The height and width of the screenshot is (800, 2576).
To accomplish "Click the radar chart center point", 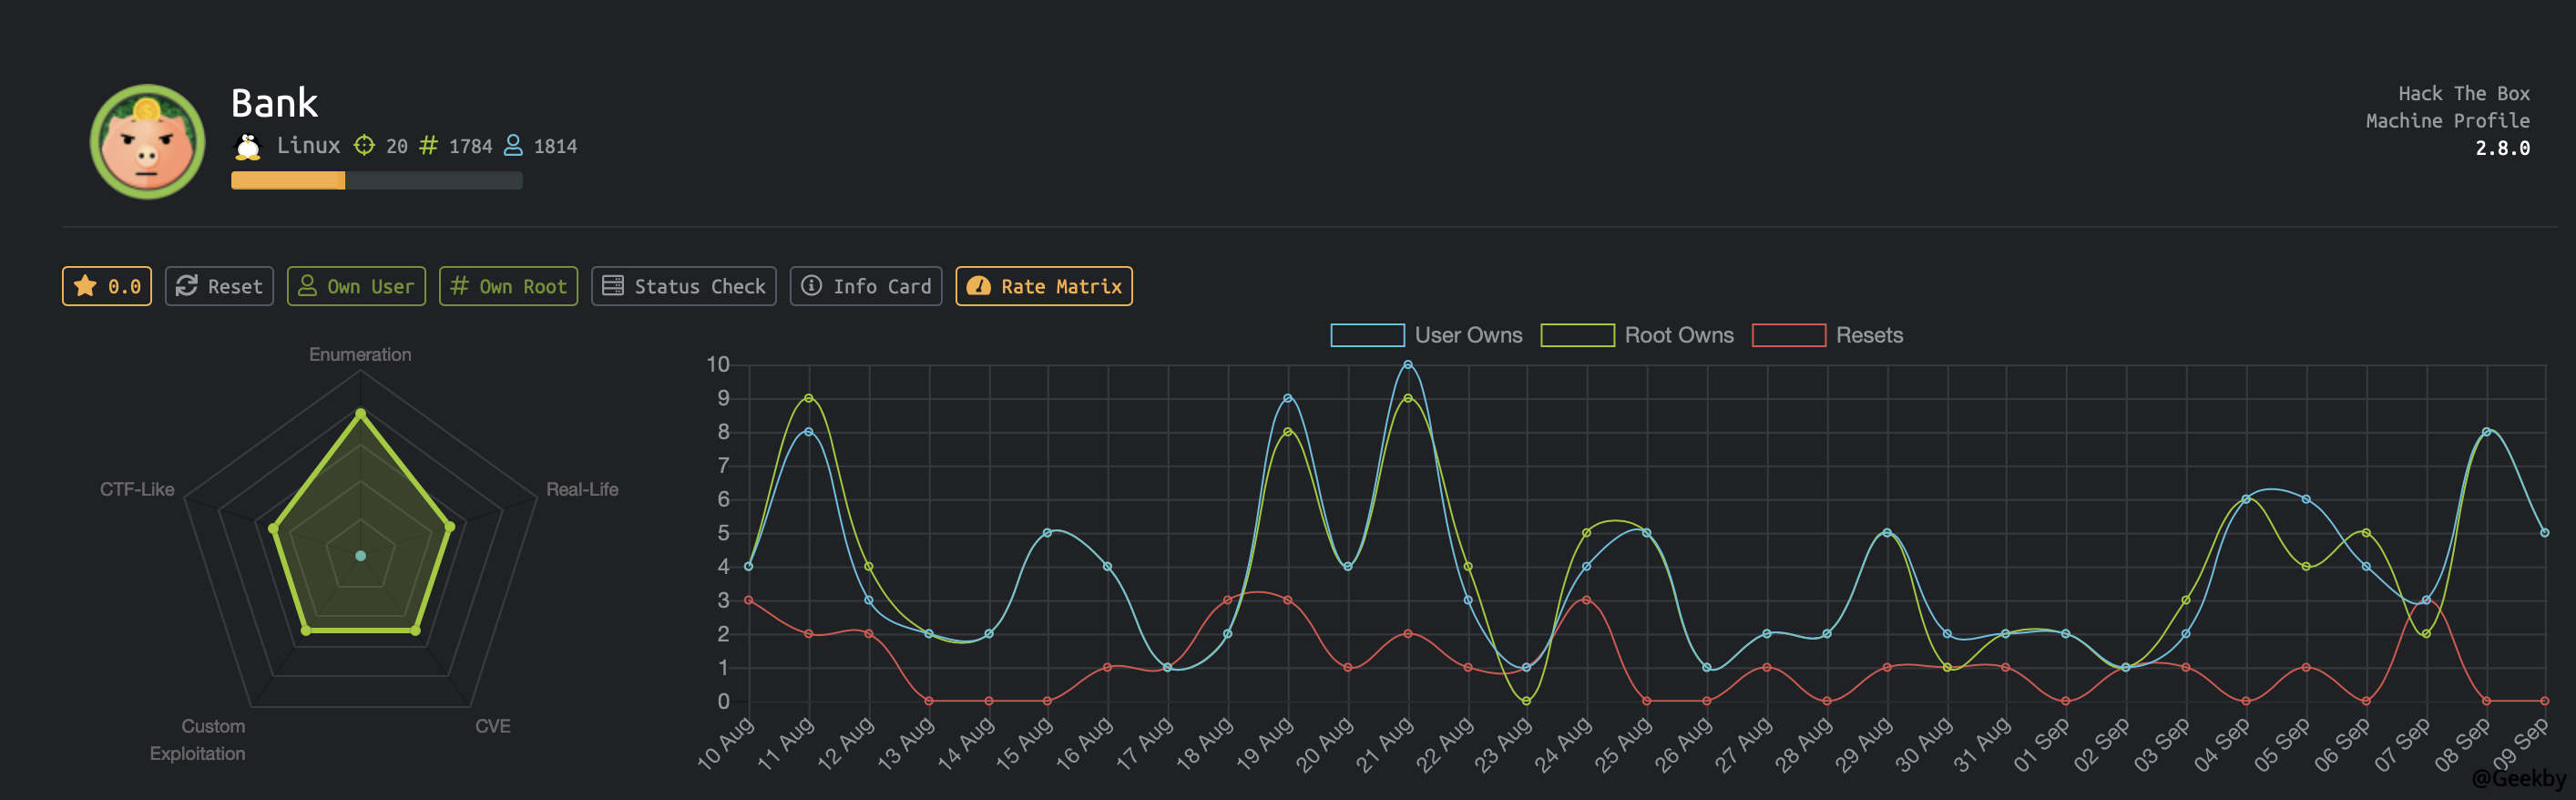I will pyautogui.click(x=361, y=555).
